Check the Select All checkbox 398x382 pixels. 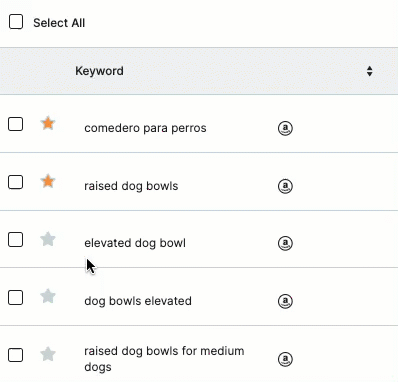[x=16, y=22]
